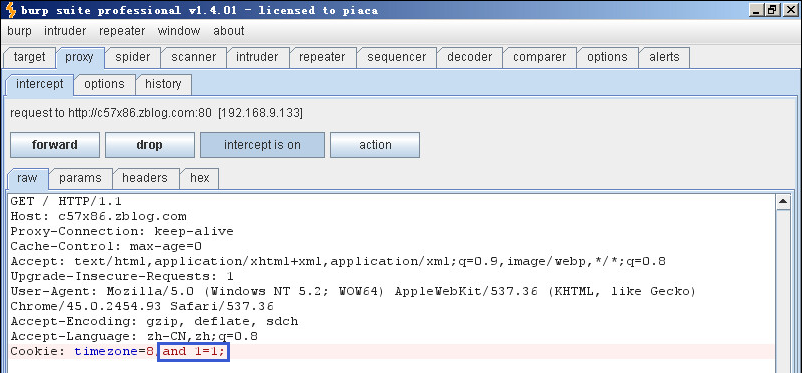Click the 'Proxy-Connection: keep-alive' line
Screen dimensions: 802x373
tap(122, 231)
